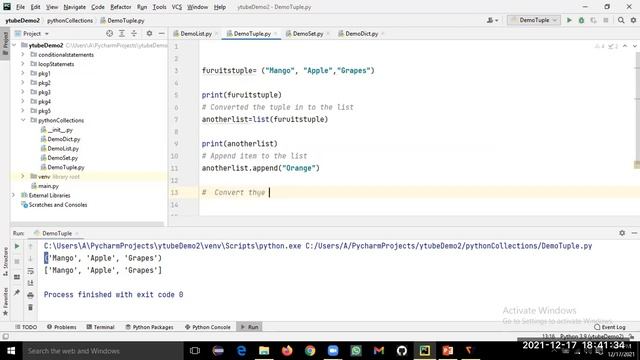Click the locate file target icon in Project panel
This screenshot has width=640, height=360.
(109, 33)
